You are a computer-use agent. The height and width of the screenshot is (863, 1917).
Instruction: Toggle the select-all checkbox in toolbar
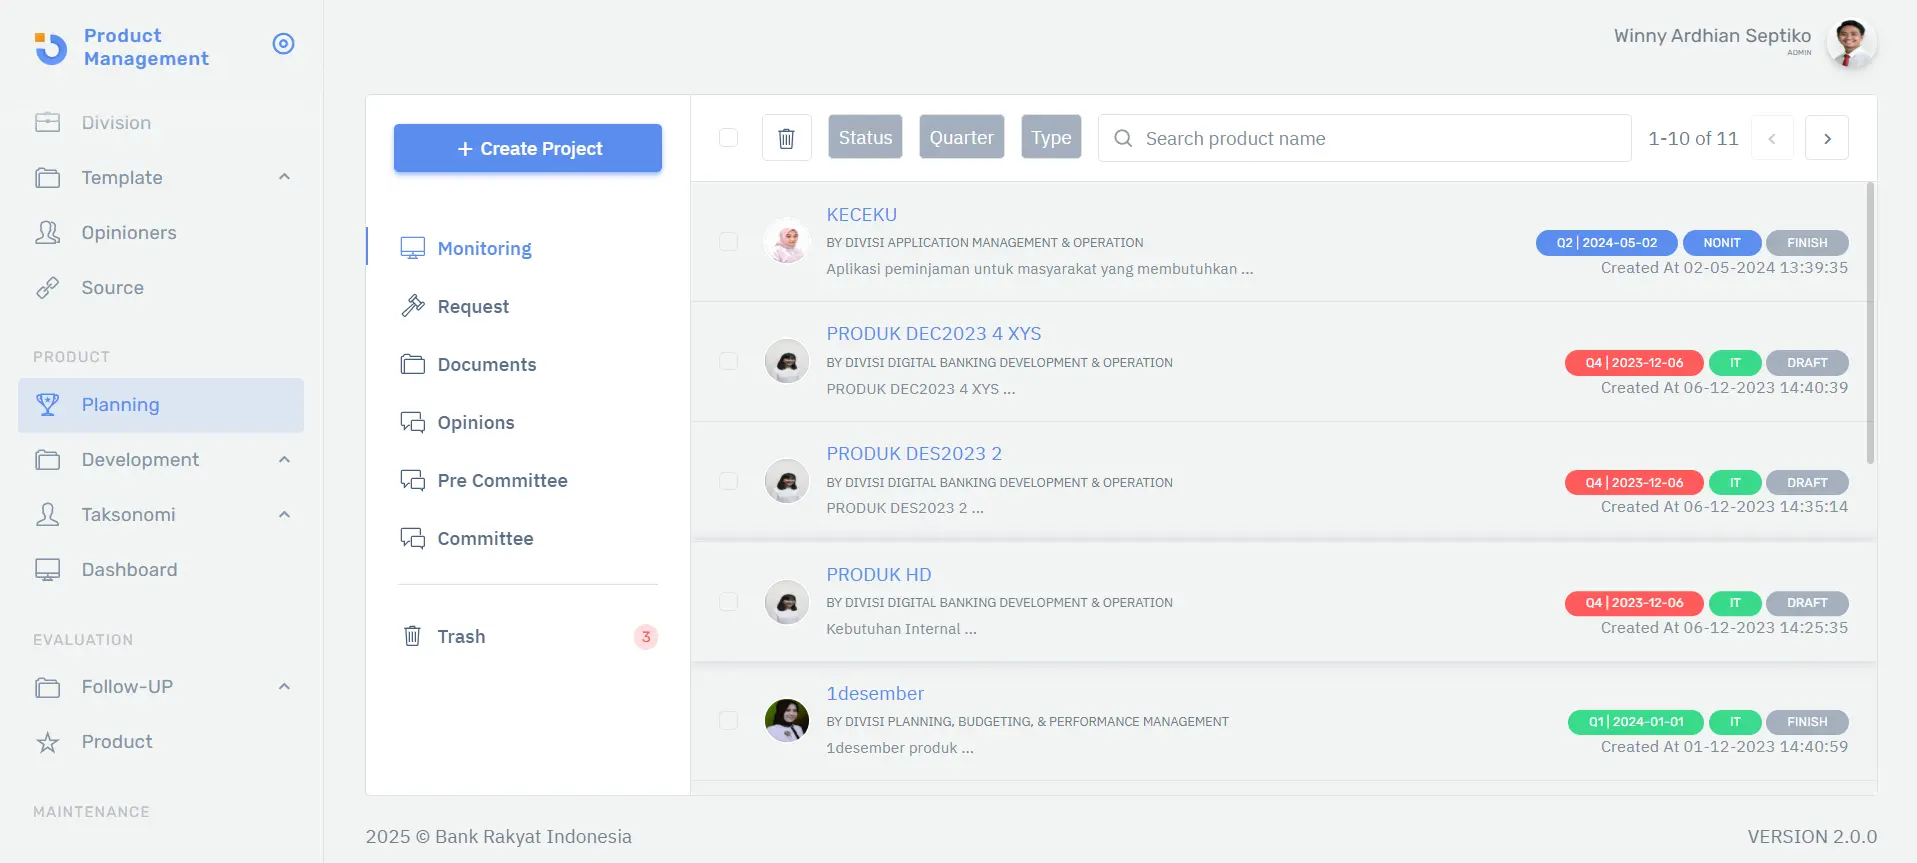(728, 138)
